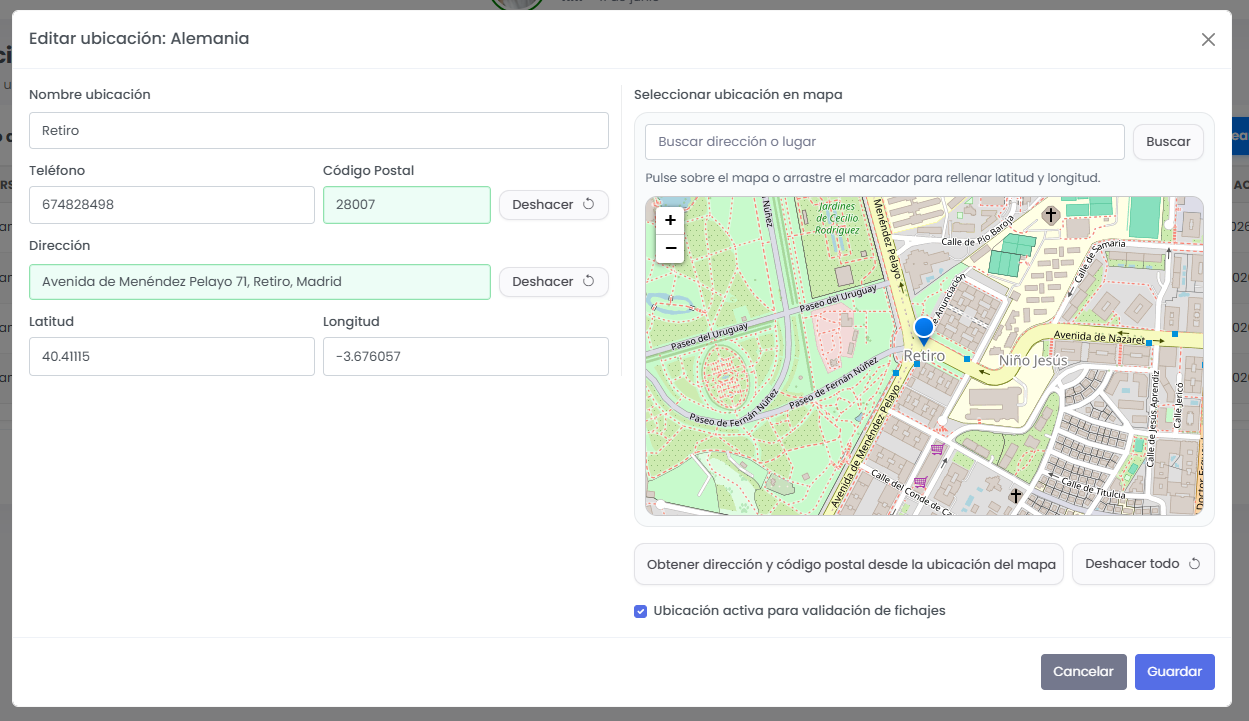Focus the Nombre ubicación field

tap(319, 131)
